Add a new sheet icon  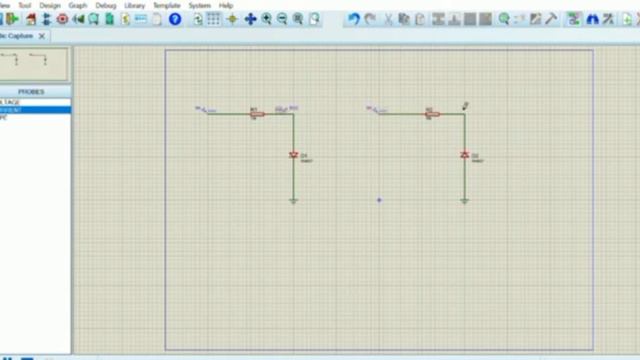tap(627, 19)
